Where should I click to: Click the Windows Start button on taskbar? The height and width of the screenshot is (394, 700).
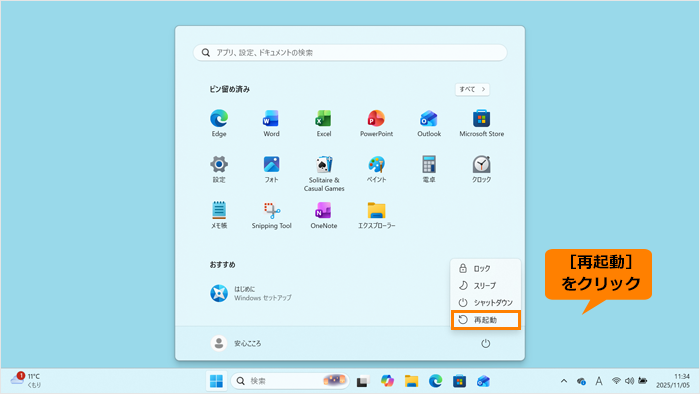(x=217, y=381)
